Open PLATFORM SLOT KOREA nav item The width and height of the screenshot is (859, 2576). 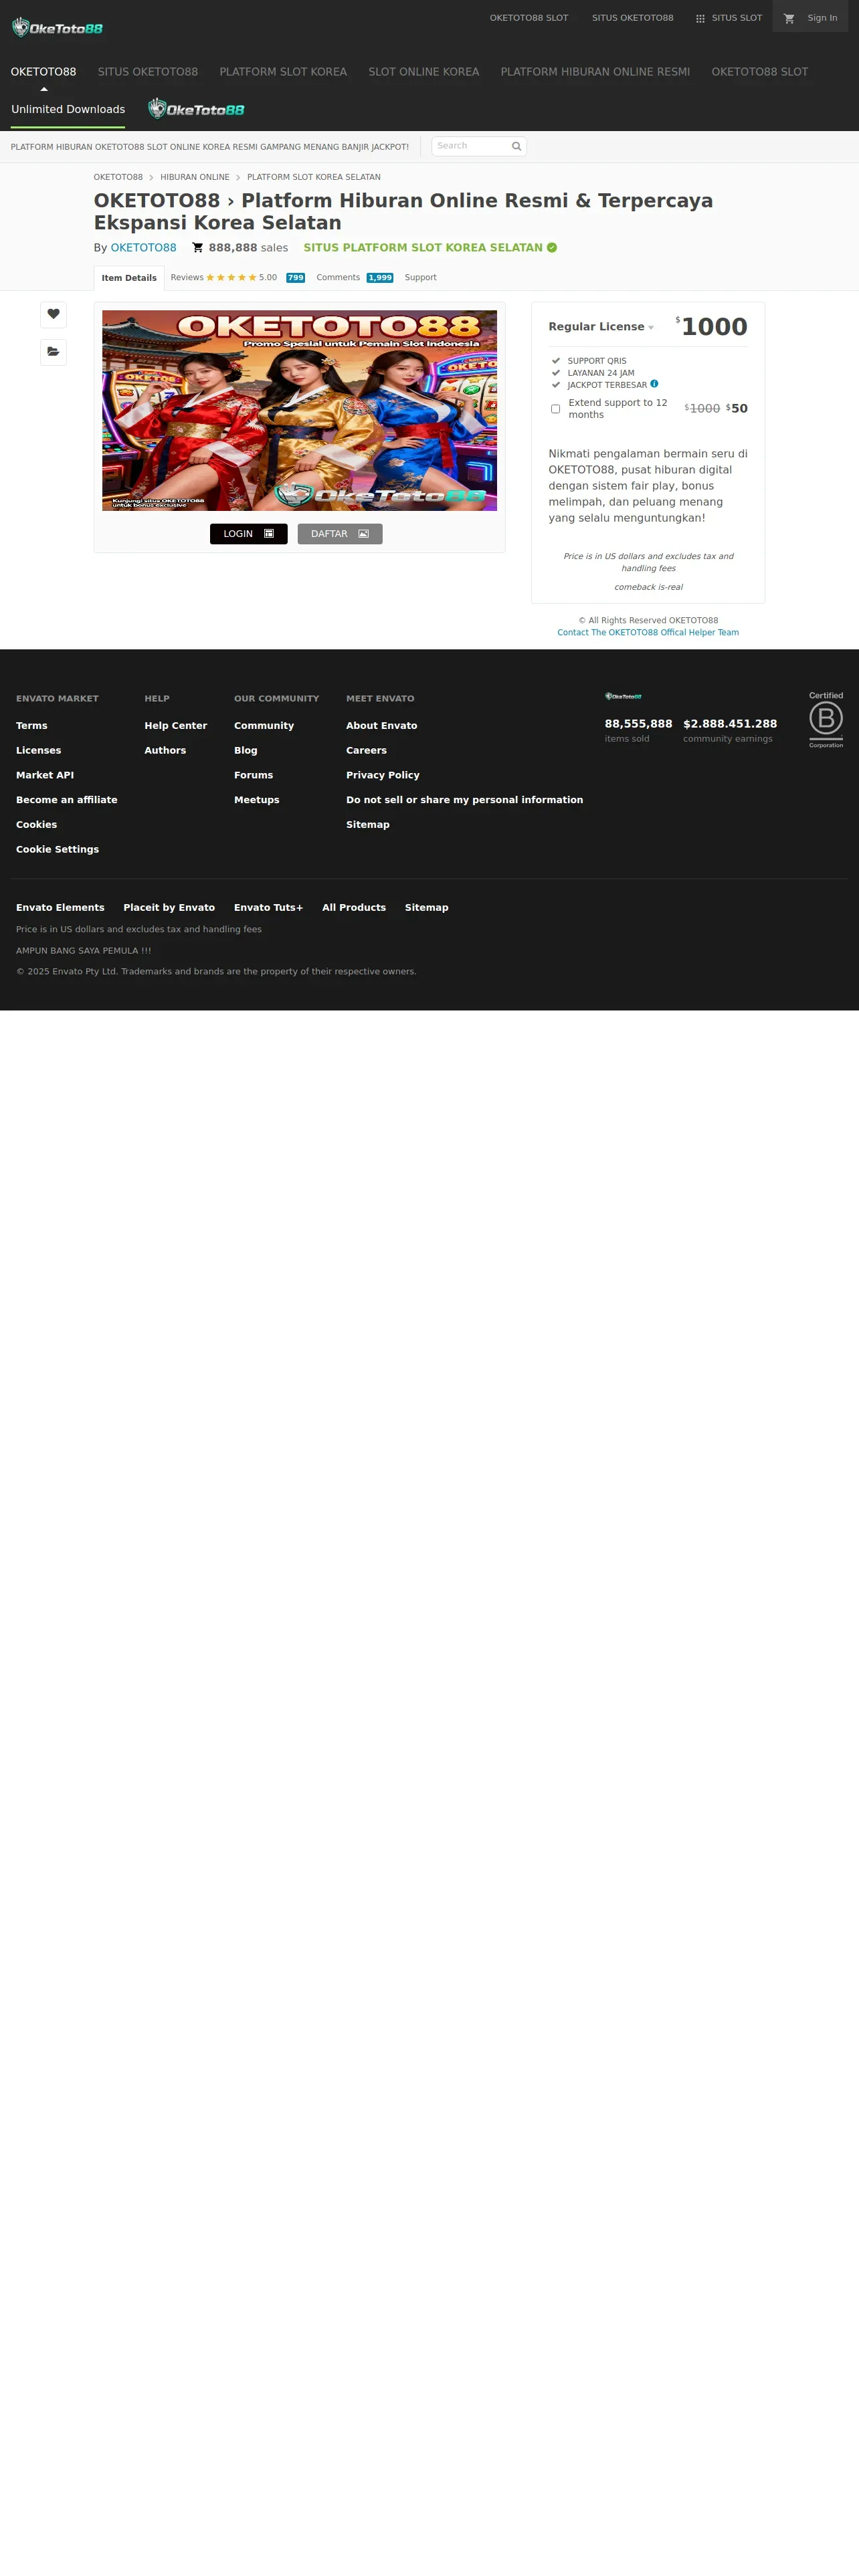(x=283, y=72)
